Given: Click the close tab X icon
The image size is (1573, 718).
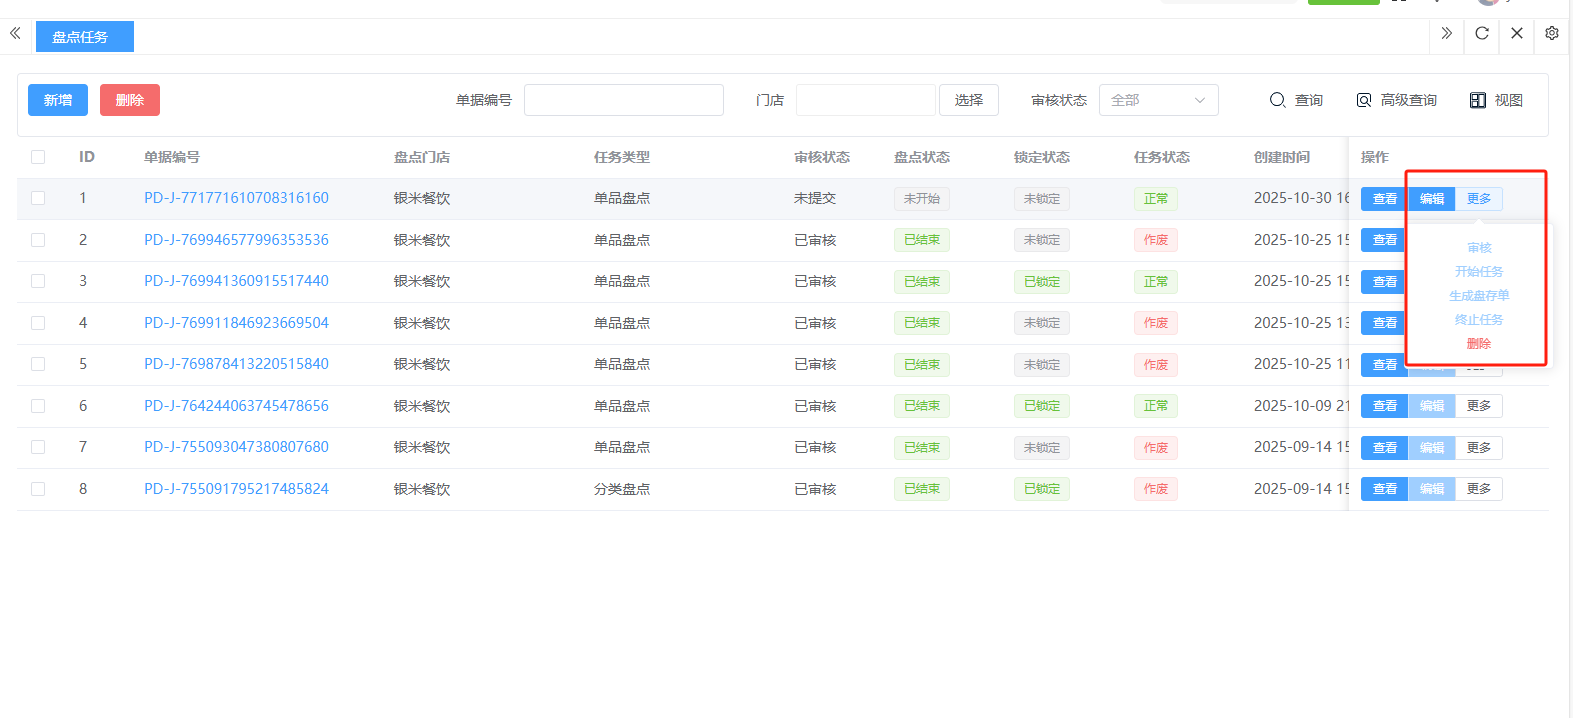Looking at the screenshot, I should pos(1517,34).
